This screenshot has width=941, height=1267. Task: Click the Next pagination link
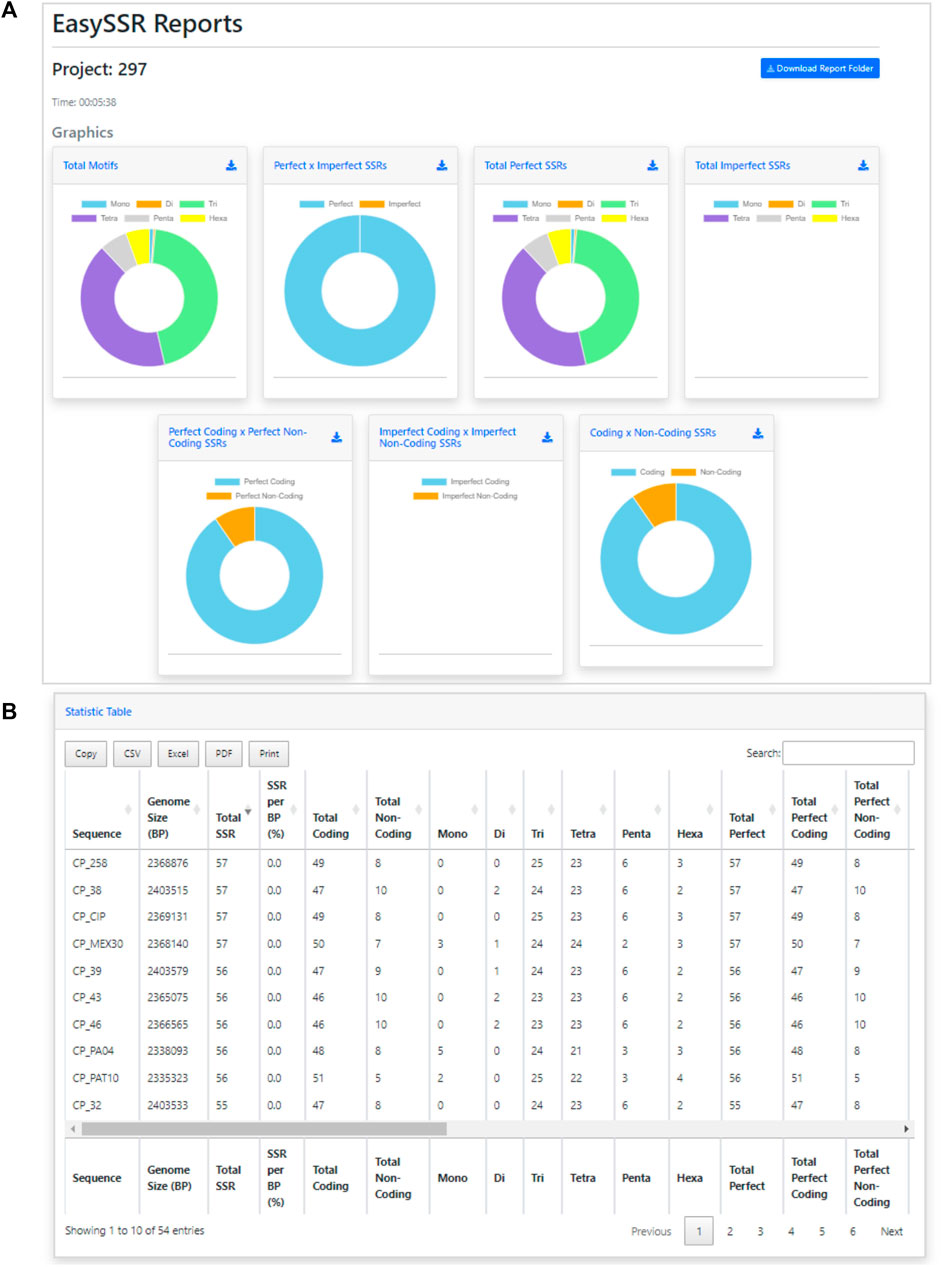click(x=892, y=1232)
